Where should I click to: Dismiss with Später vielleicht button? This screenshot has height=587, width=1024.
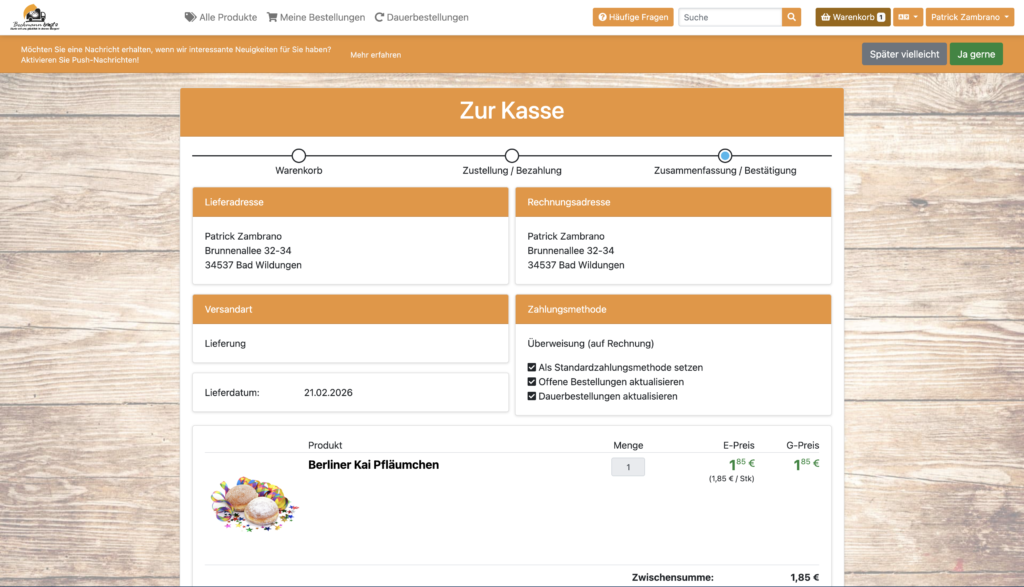904,54
